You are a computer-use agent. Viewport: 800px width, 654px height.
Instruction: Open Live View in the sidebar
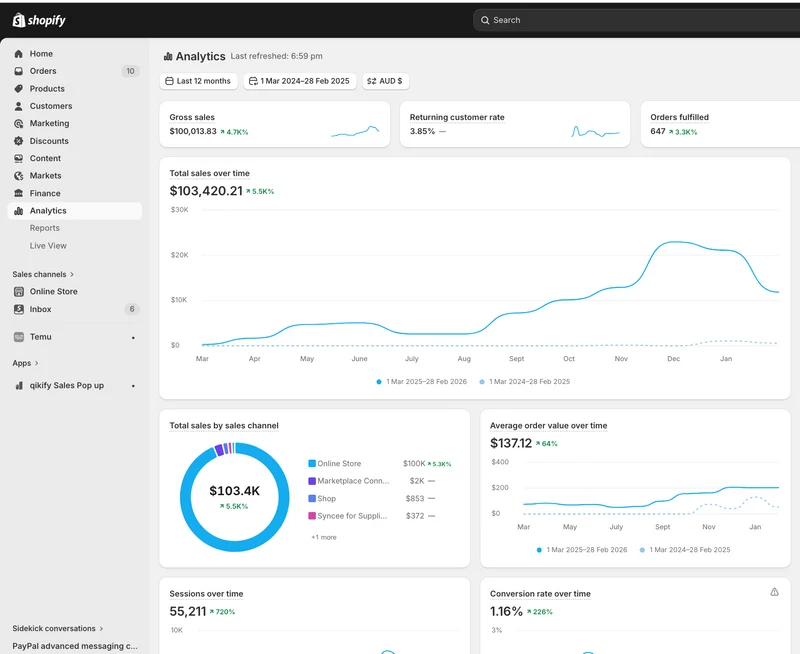tap(48, 245)
